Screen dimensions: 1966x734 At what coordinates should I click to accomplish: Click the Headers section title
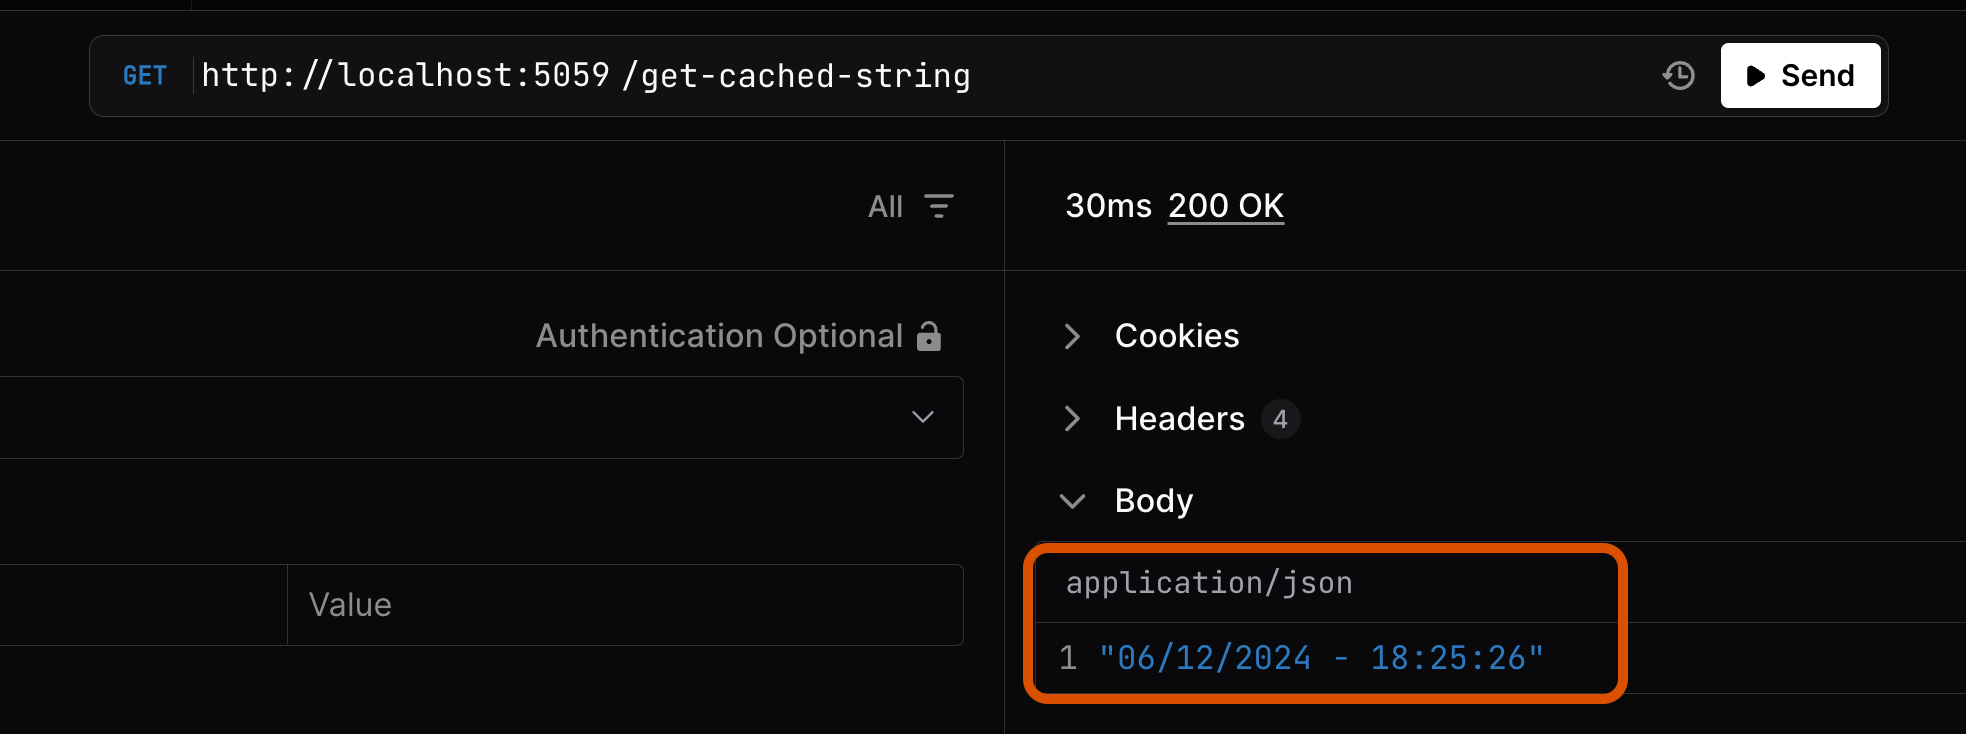[x=1180, y=419]
